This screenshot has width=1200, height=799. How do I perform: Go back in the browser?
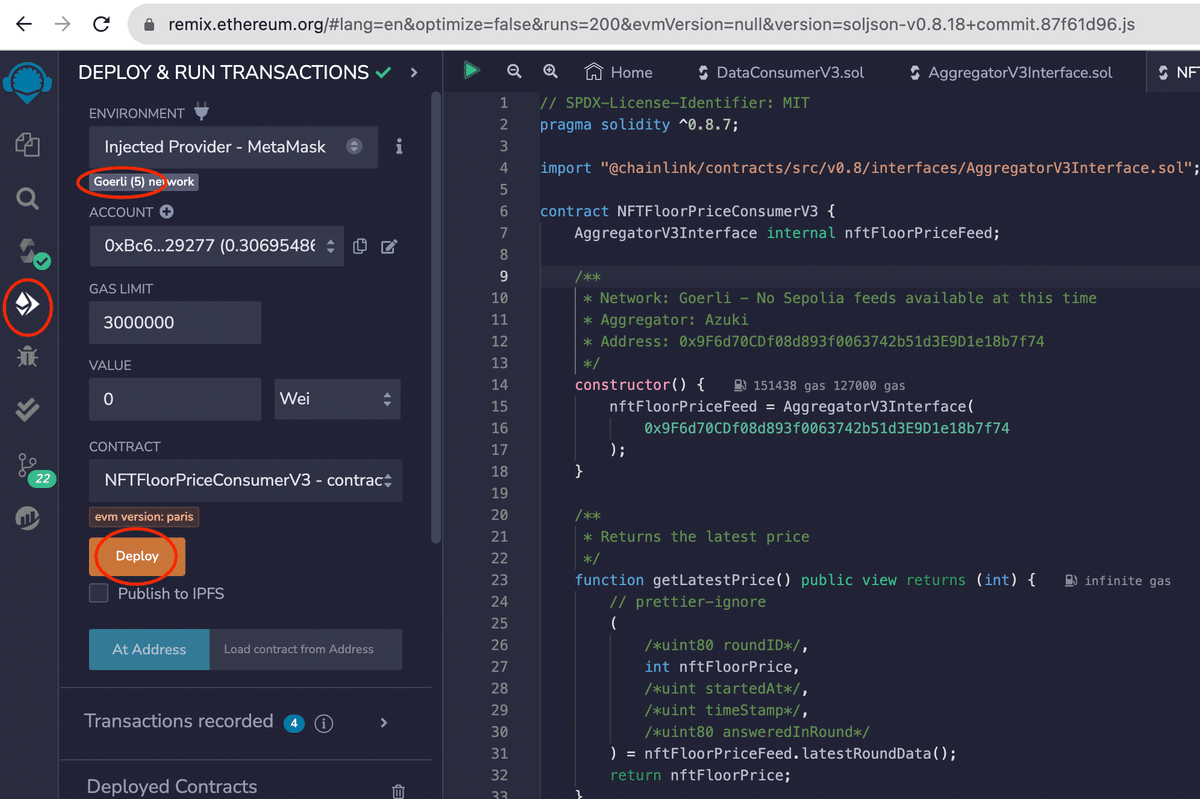tap(24, 24)
